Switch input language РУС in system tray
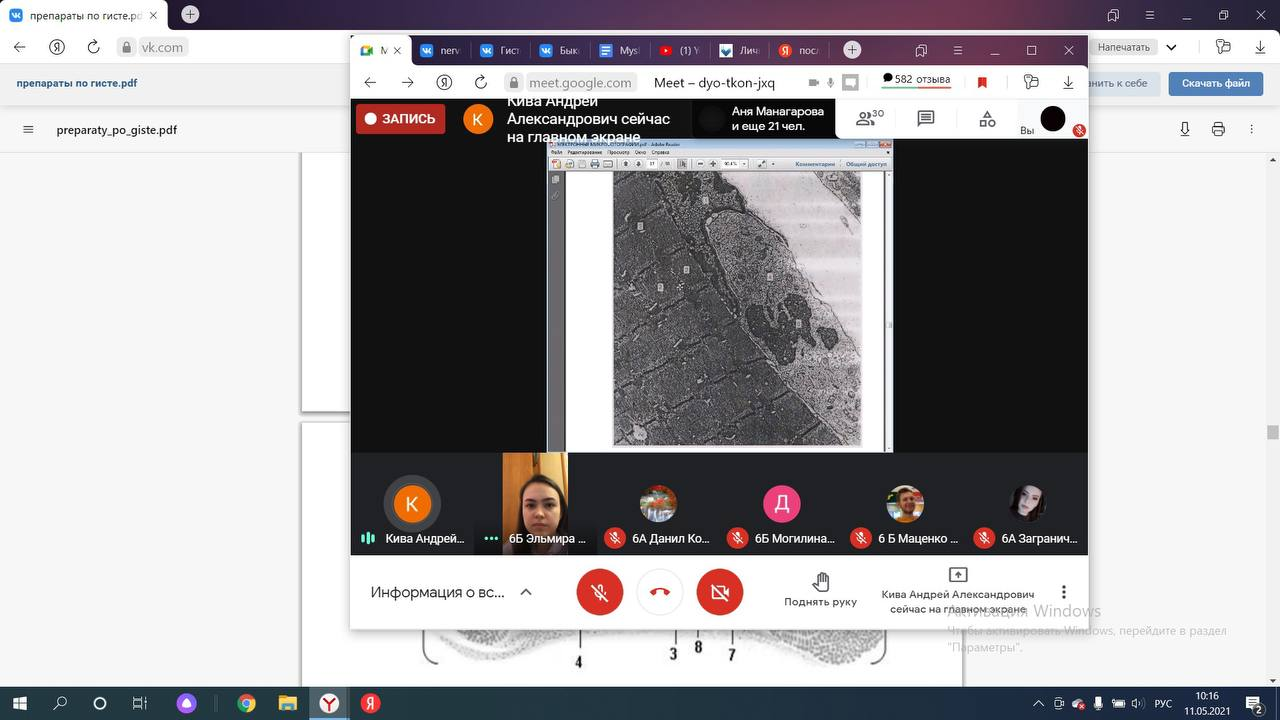 [1163, 703]
